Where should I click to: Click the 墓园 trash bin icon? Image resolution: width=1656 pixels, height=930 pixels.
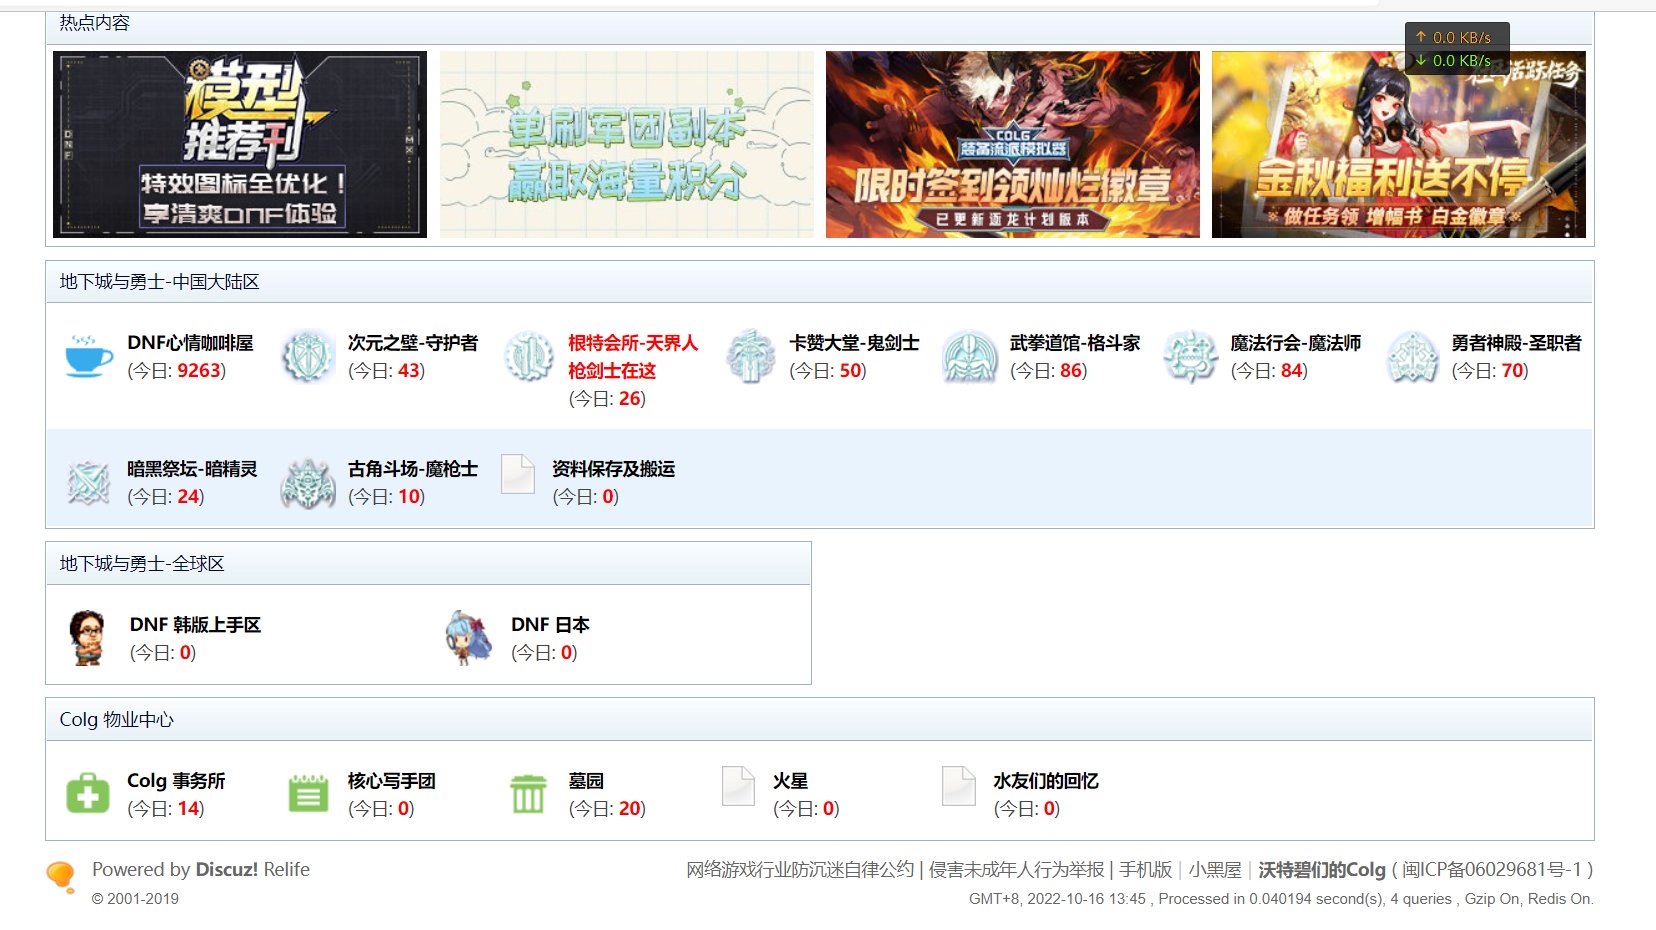tap(529, 794)
